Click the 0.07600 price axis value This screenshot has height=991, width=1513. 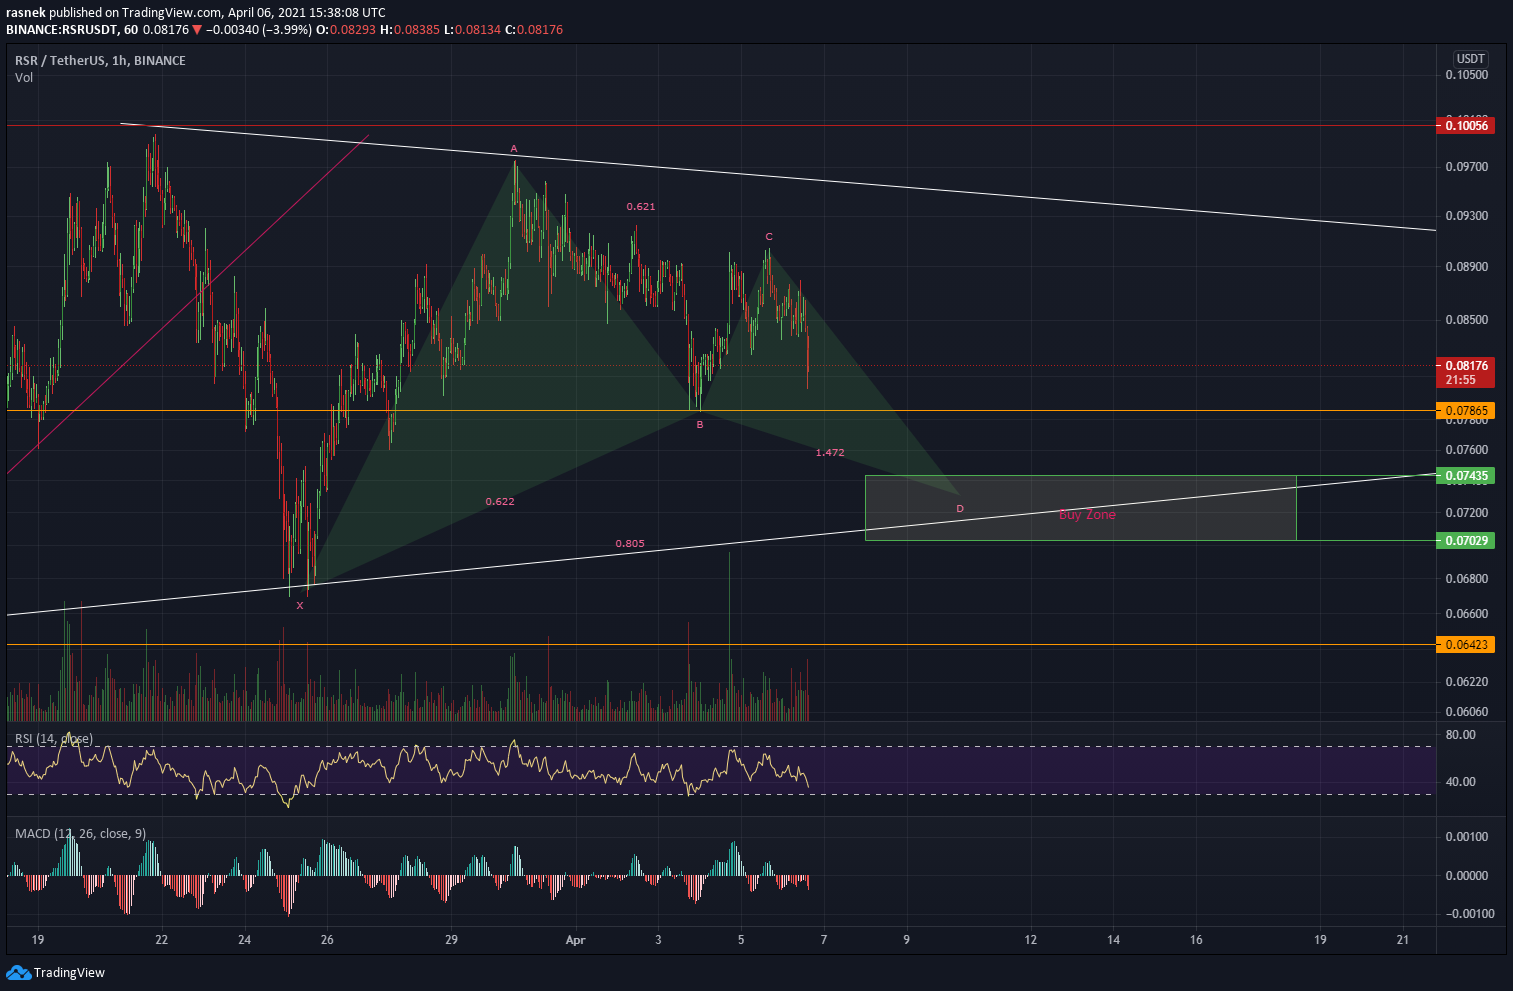point(1467,450)
